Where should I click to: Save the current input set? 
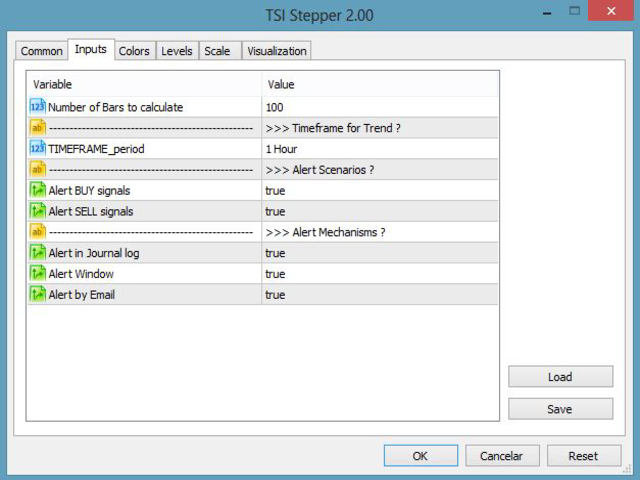pos(560,409)
